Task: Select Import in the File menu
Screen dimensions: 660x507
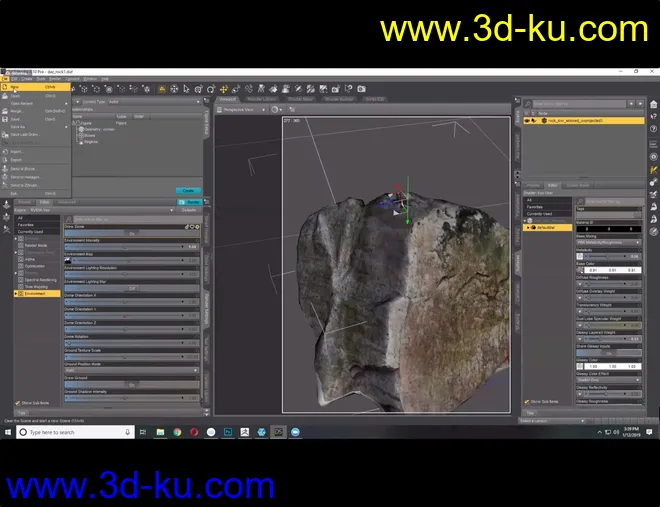Action: tap(35, 151)
